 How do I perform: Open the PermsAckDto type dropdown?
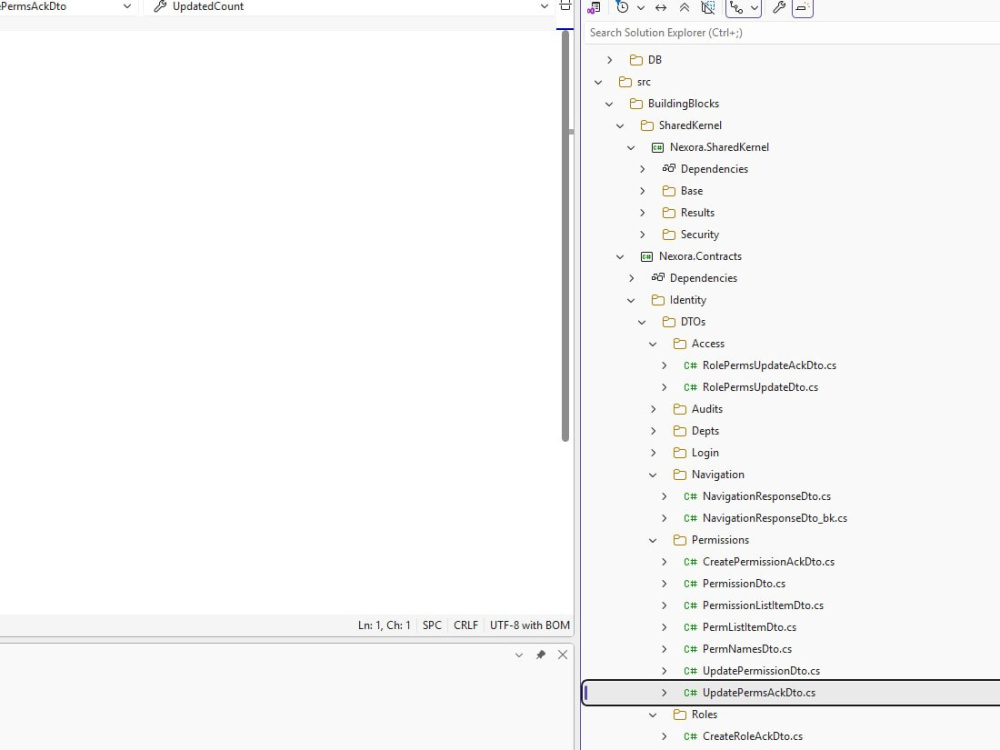click(127, 6)
